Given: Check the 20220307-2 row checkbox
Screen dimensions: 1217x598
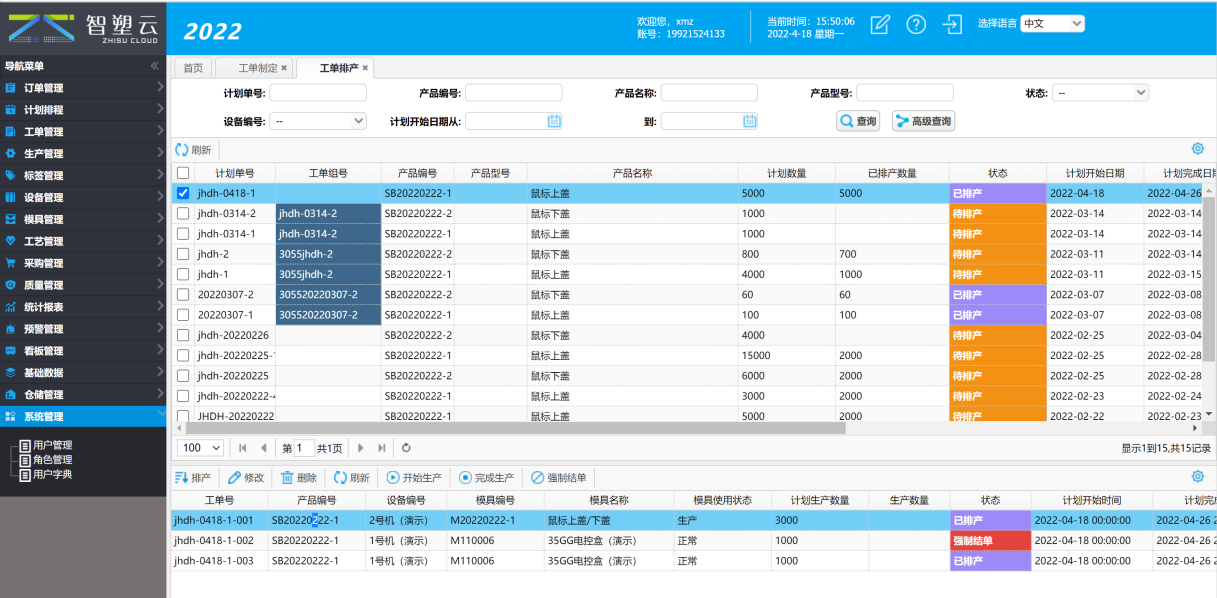Looking at the screenshot, I should (183, 294).
